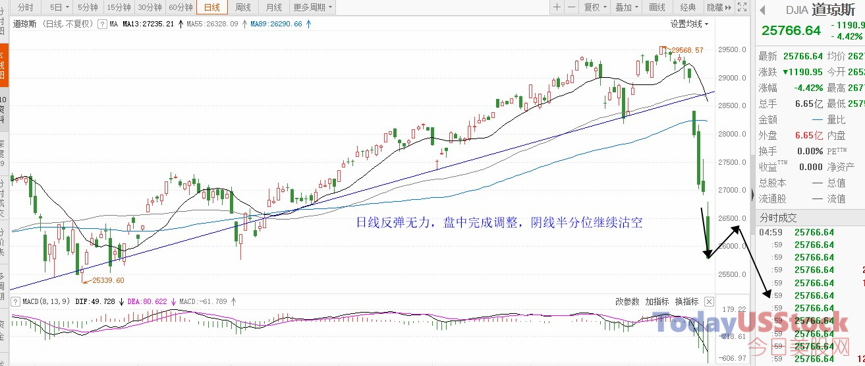Open the 叠加 overlay dropdown
Image resolution: width=865 pixels, height=366 pixels.
point(627,7)
